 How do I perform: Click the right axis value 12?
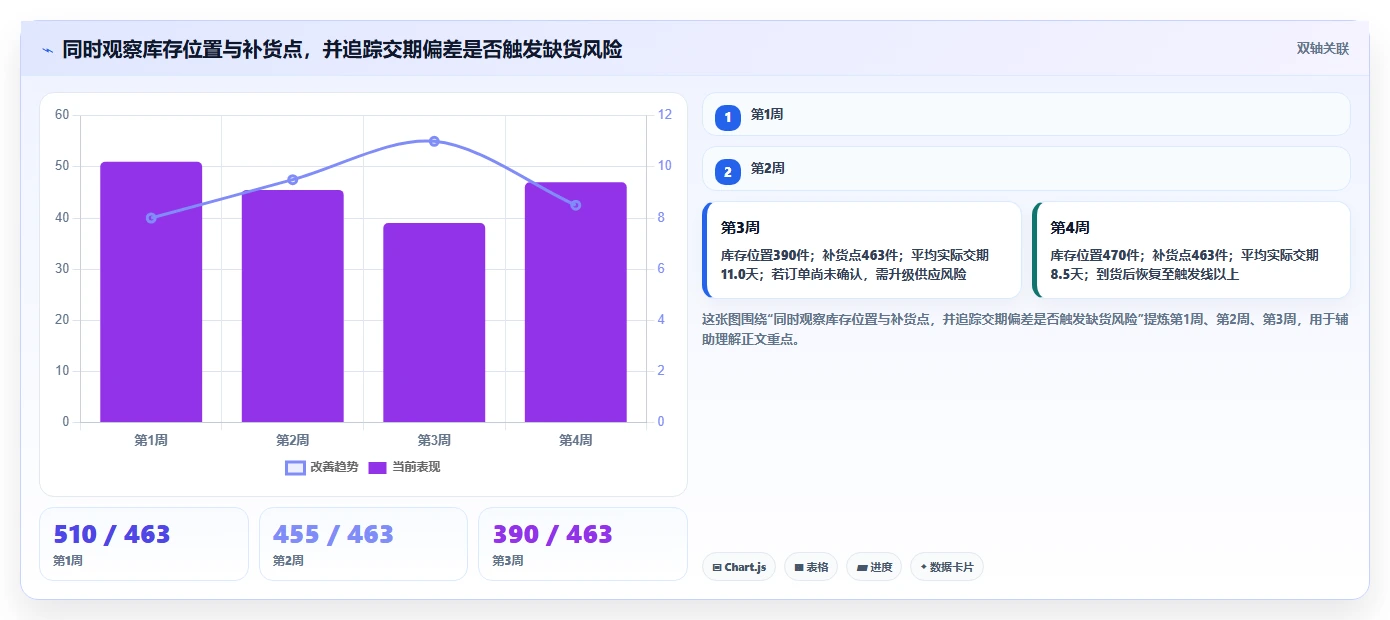665,115
